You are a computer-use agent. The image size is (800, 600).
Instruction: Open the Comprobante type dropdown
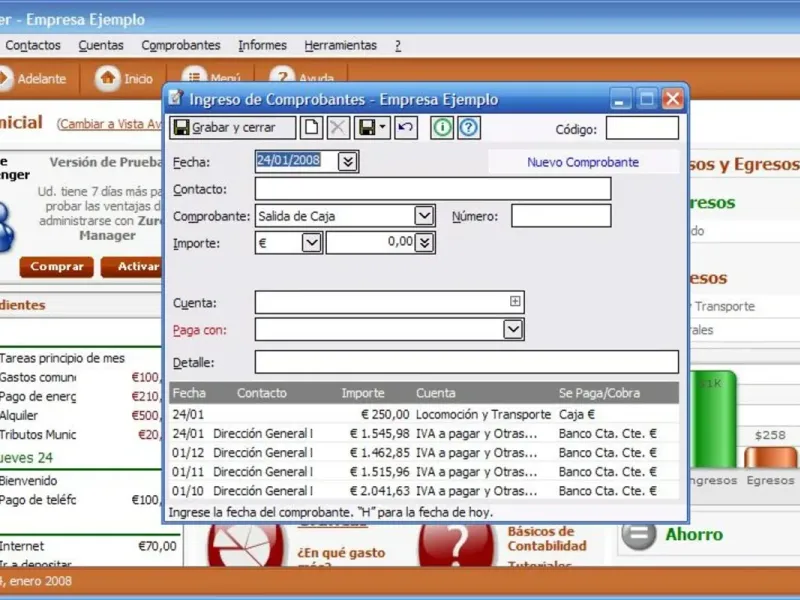point(424,215)
